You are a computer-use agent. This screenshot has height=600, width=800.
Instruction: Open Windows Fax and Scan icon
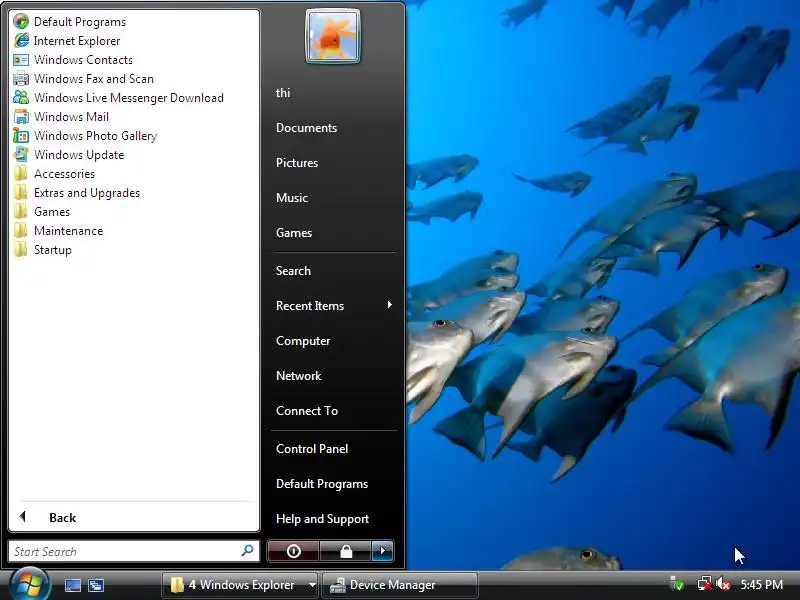pyautogui.click(x=21, y=79)
